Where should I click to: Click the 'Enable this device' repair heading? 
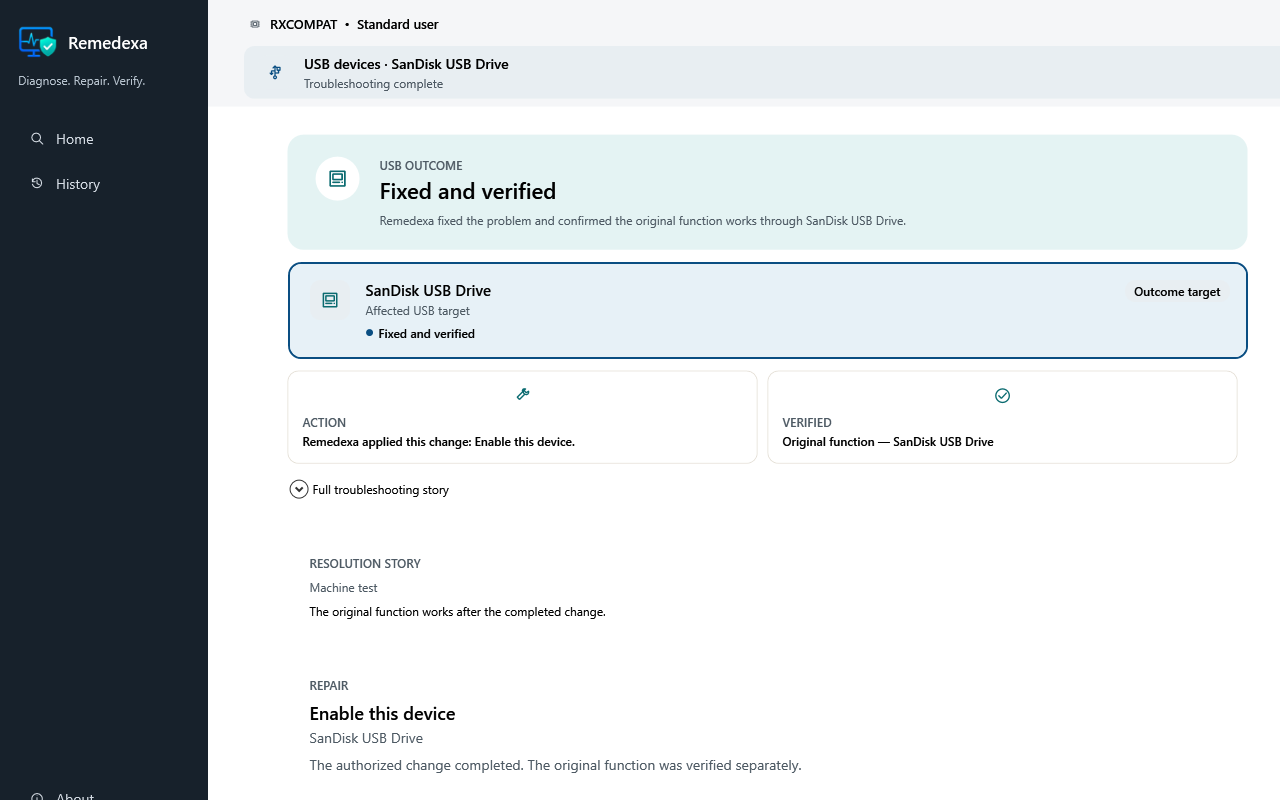pos(382,714)
